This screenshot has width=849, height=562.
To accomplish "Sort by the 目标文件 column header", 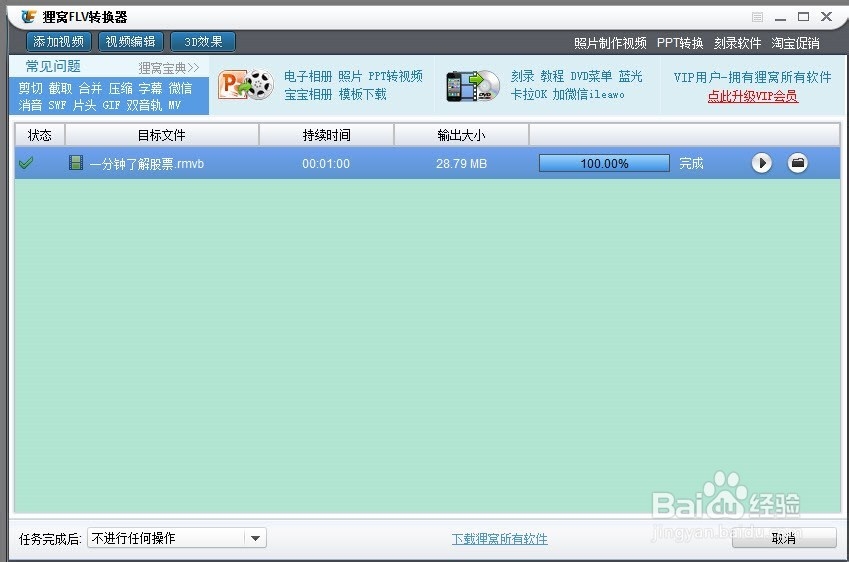I will (161, 135).
